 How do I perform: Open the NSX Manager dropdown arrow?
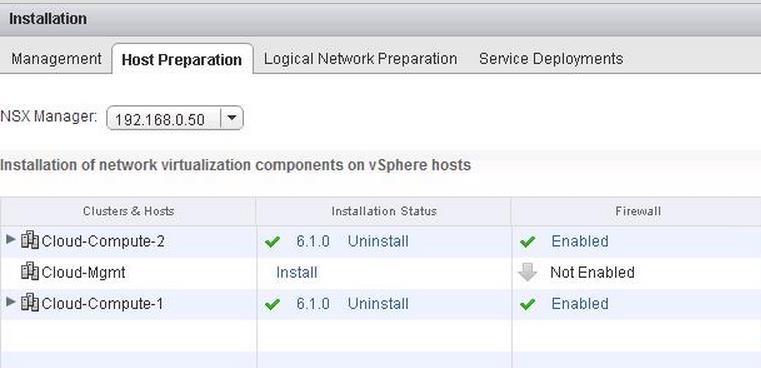232,118
